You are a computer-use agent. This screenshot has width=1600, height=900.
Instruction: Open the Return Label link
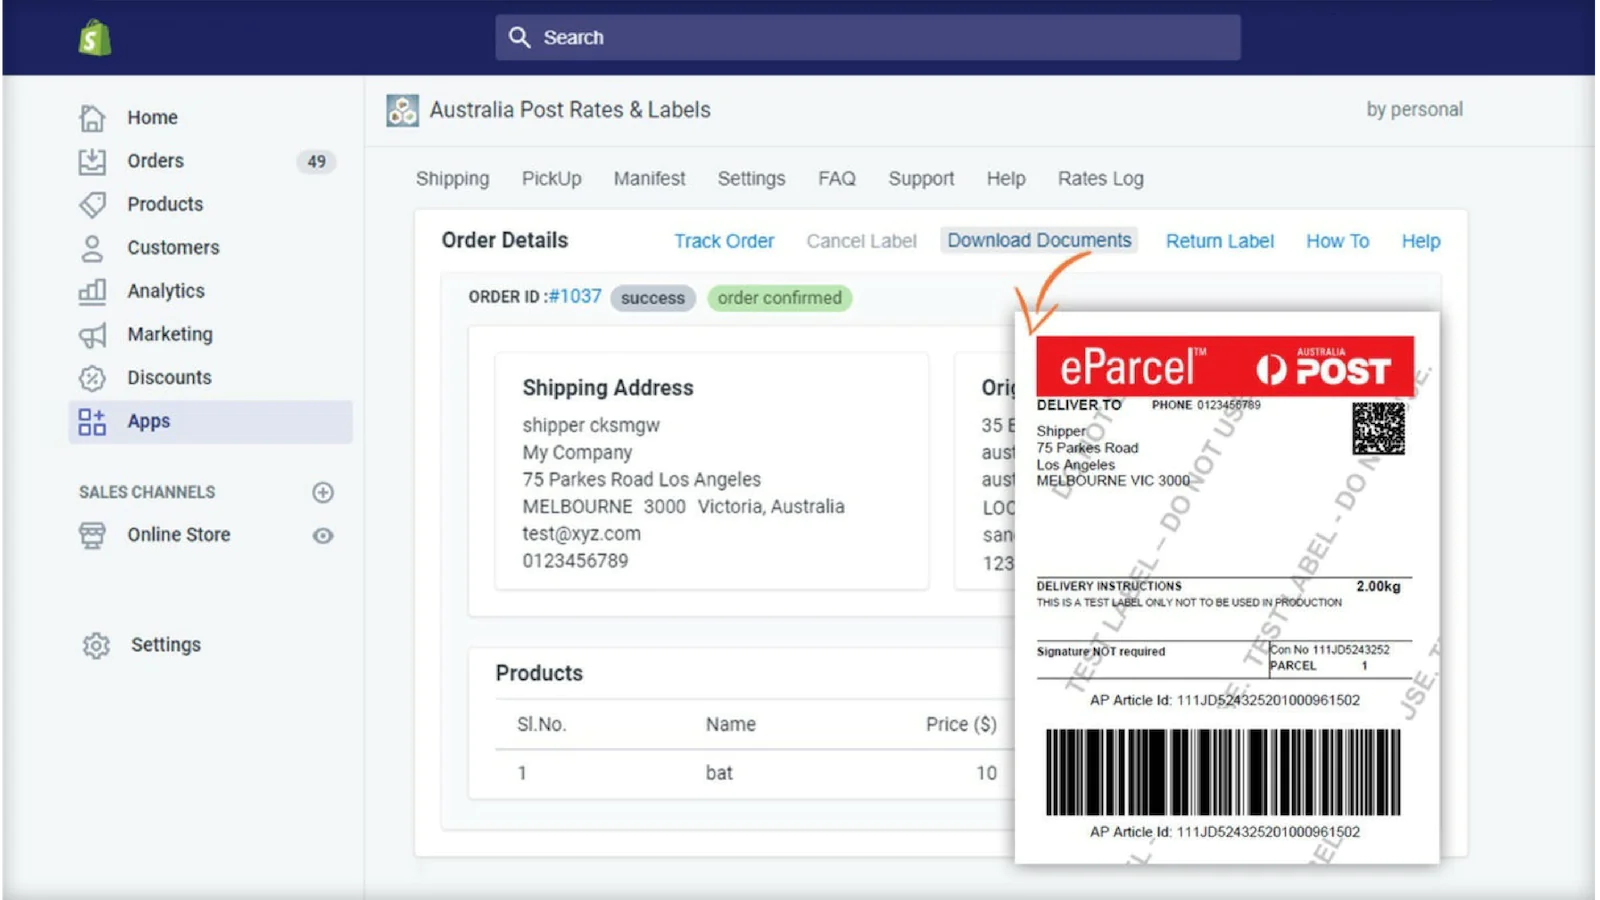1219,241
